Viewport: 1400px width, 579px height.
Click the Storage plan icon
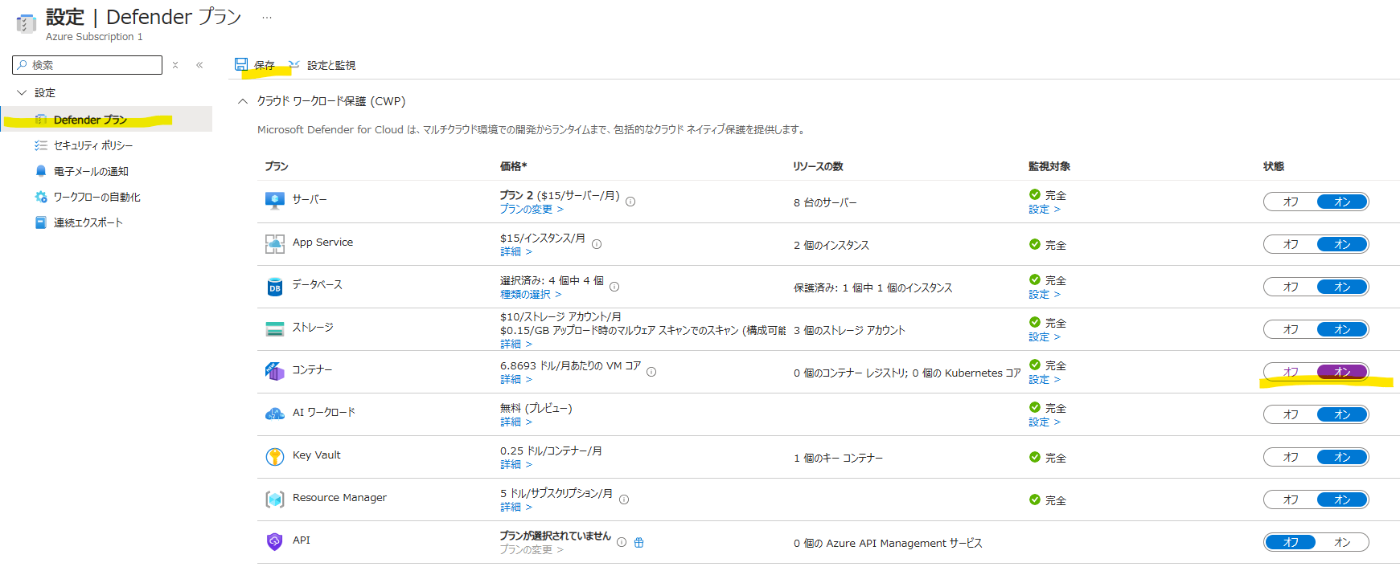pyautogui.click(x=275, y=329)
